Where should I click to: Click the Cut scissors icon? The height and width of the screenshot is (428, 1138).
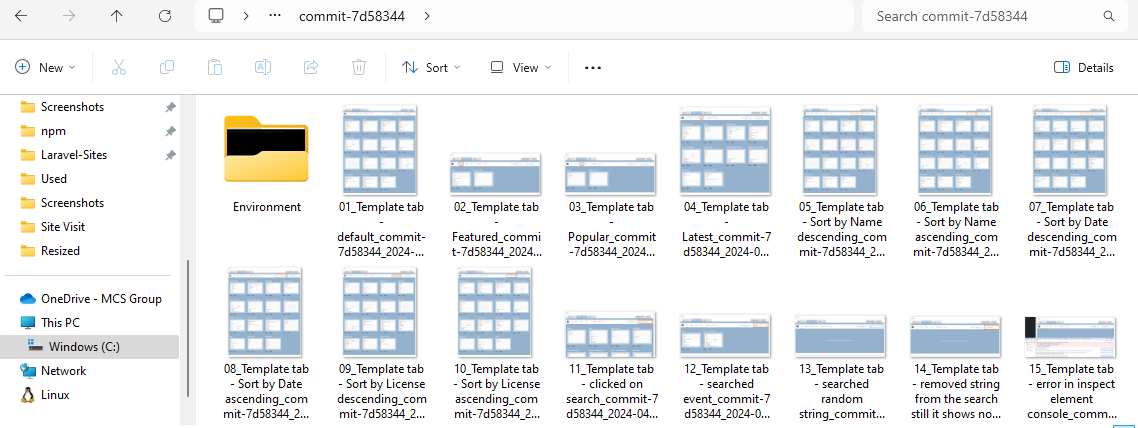(118, 67)
